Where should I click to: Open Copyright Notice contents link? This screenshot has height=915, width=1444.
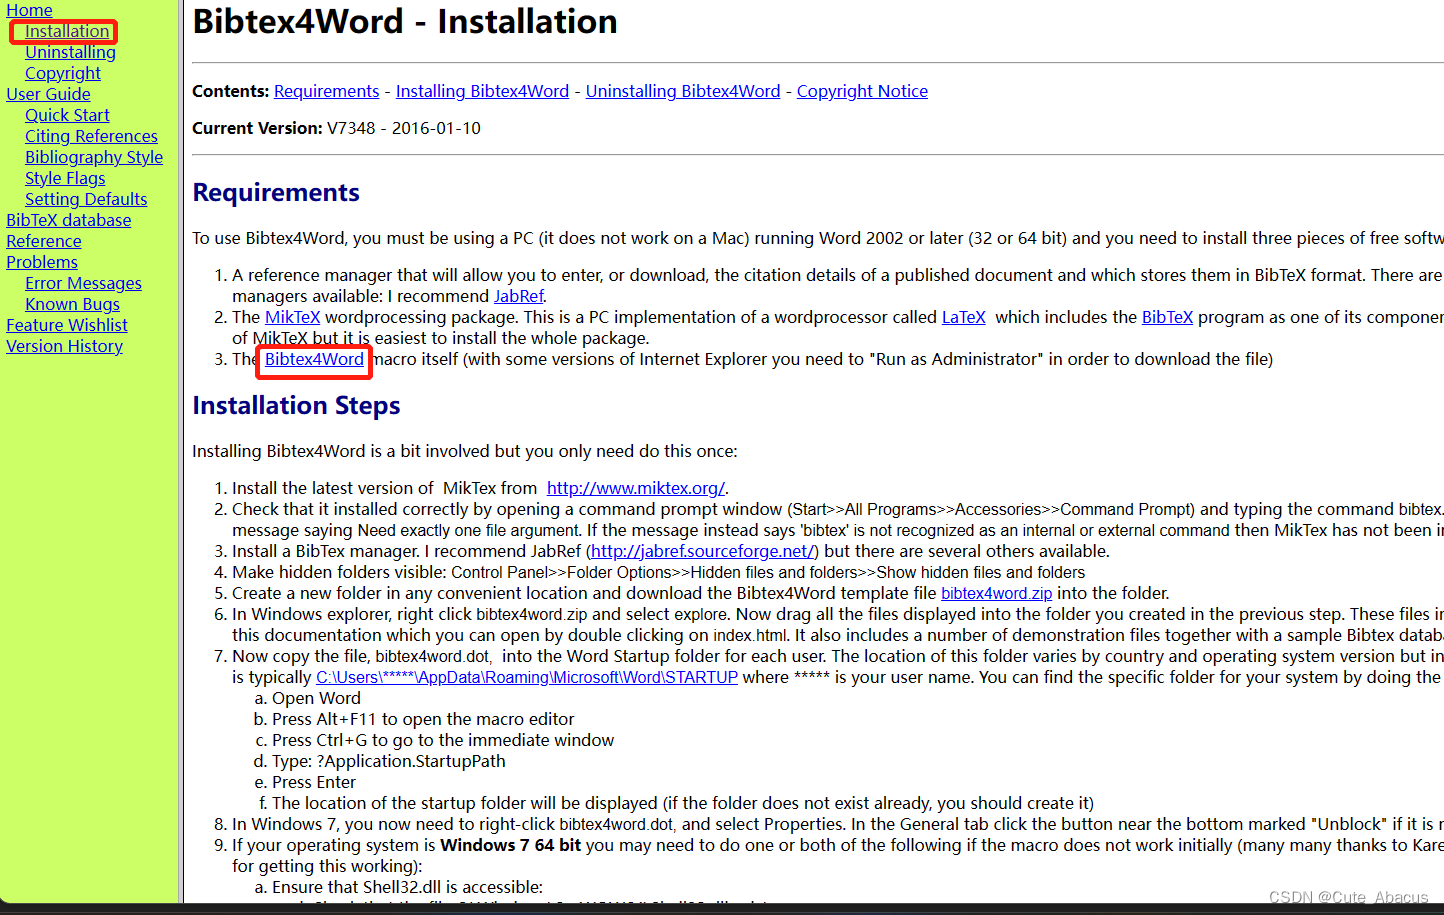[862, 91]
